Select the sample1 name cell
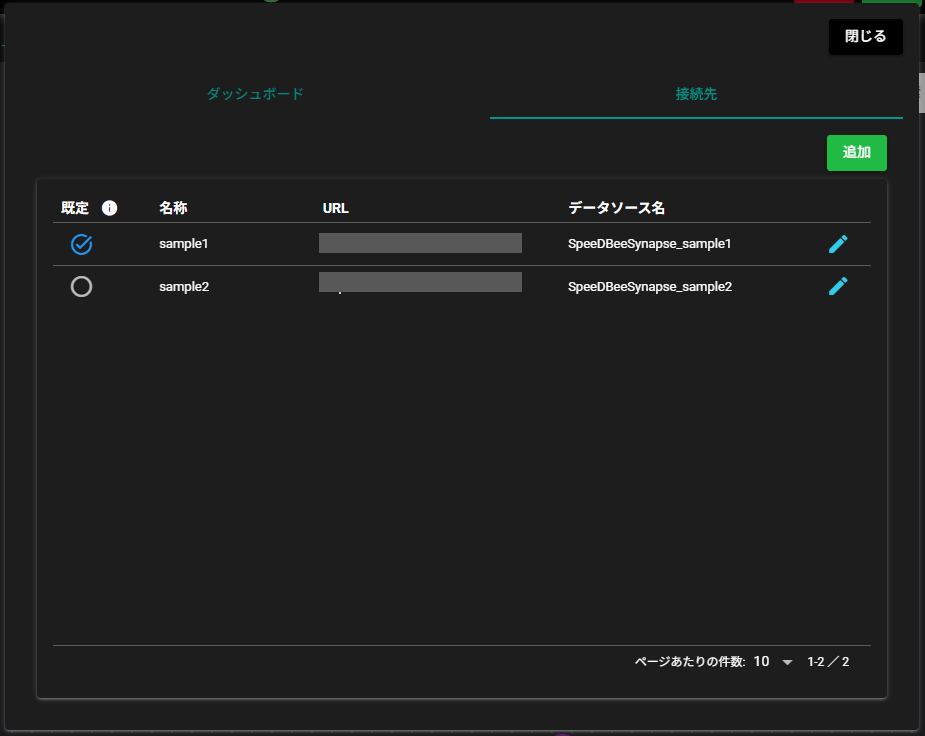This screenshot has width=925, height=736. [x=183, y=244]
